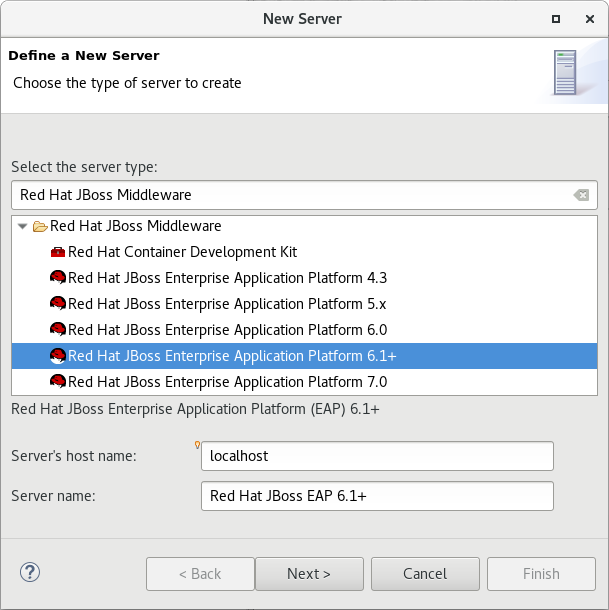Viewport: 609px width, 610px height.
Task: Select JBoss Enterprise Application Platform 6.0
Action: pyautogui.click(x=304, y=330)
